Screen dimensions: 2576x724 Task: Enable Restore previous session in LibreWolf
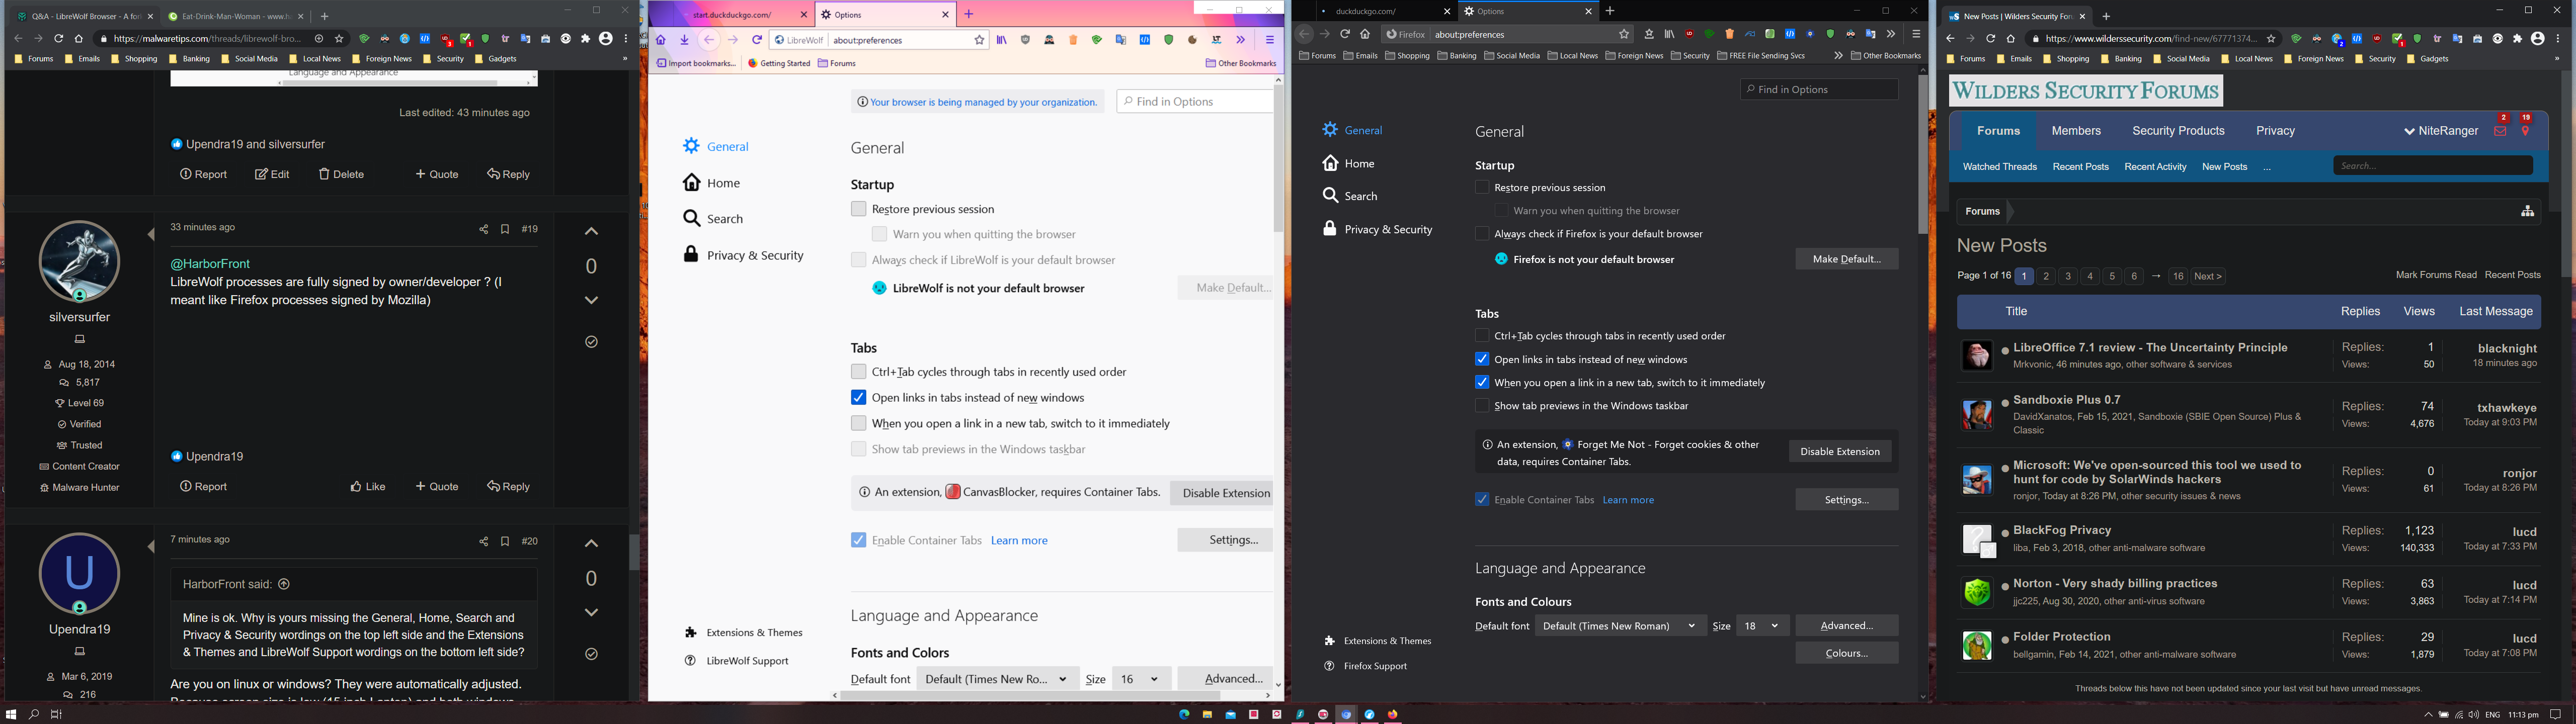858,209
